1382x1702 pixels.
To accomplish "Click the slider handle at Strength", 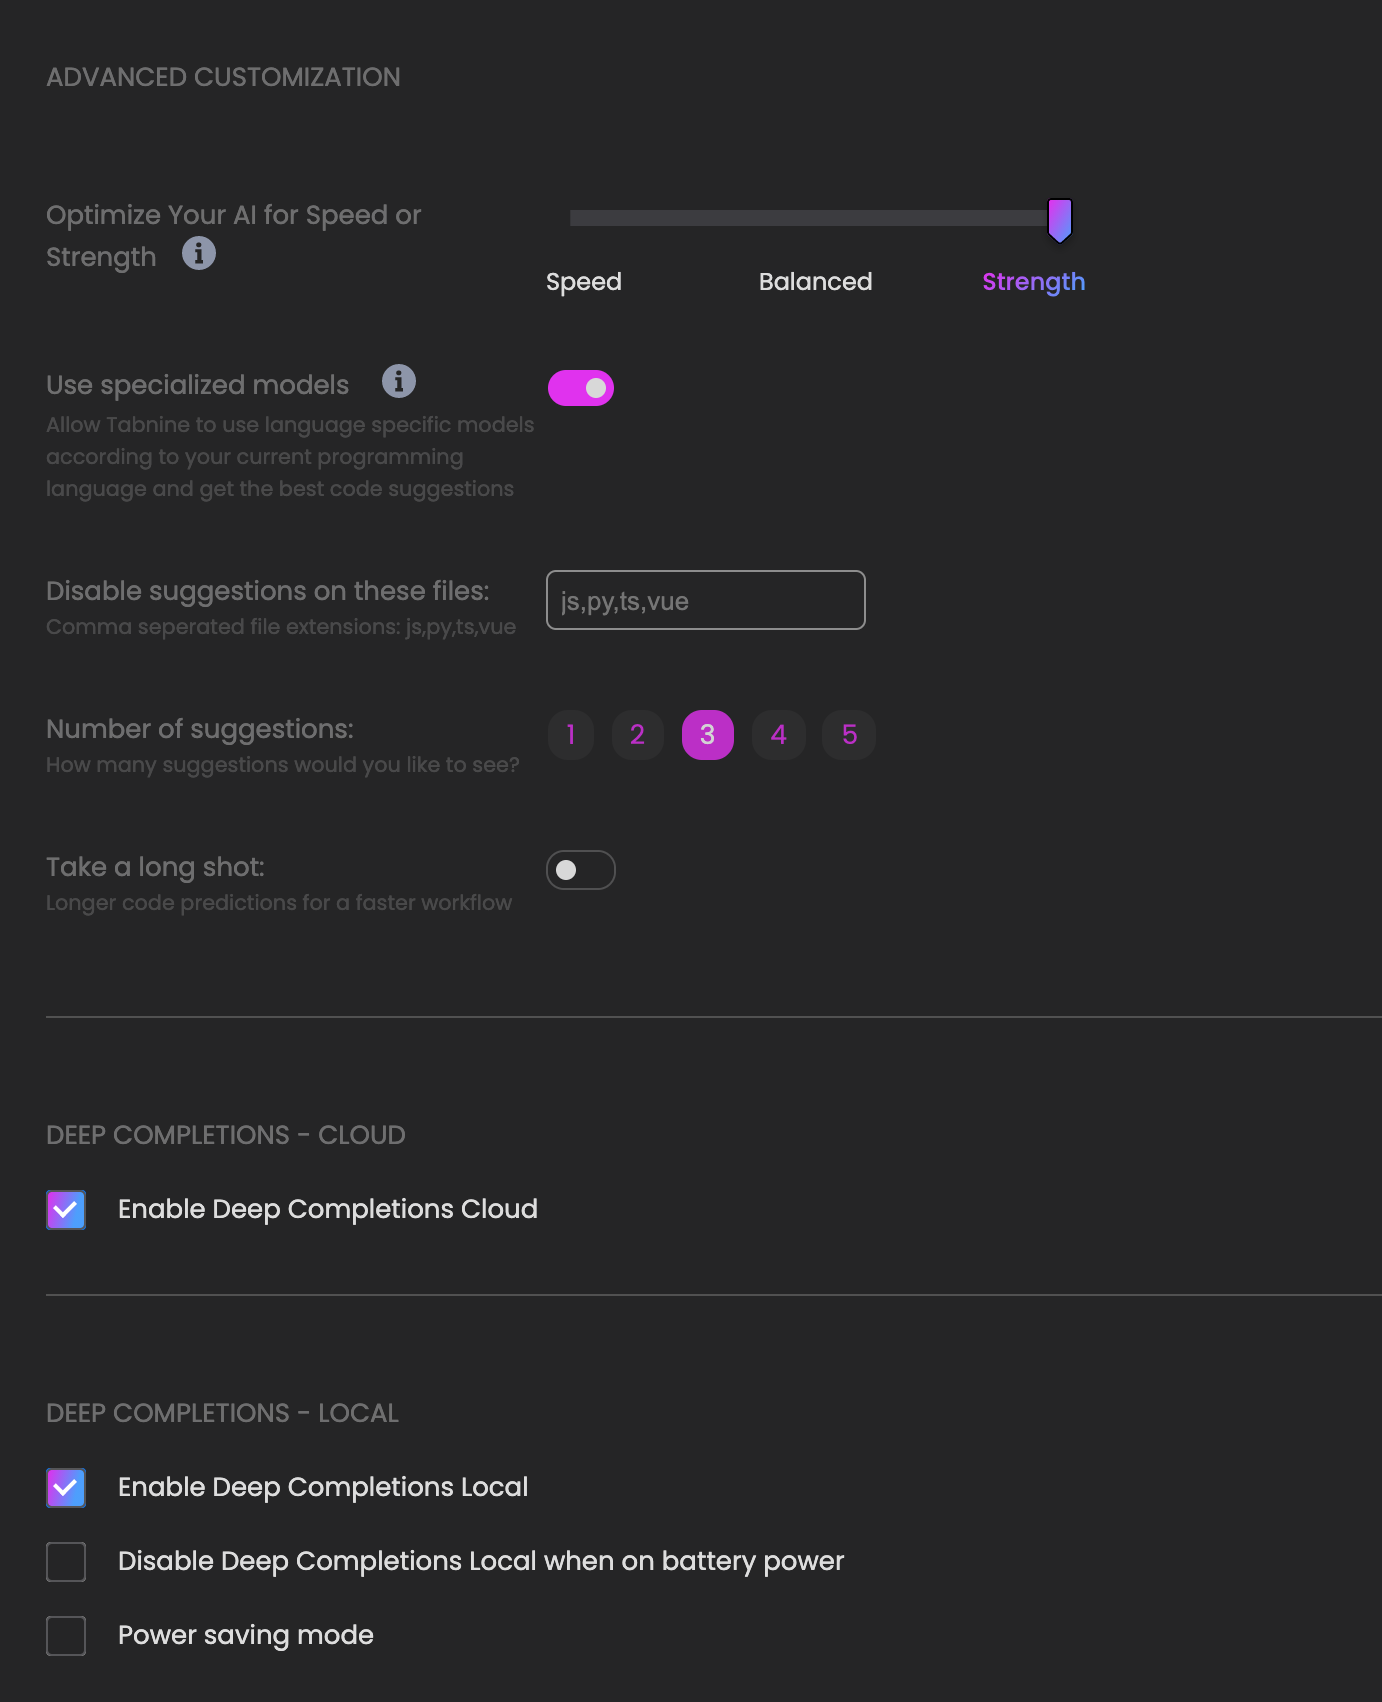I will pyautogui.click(x=1060, y=221).
